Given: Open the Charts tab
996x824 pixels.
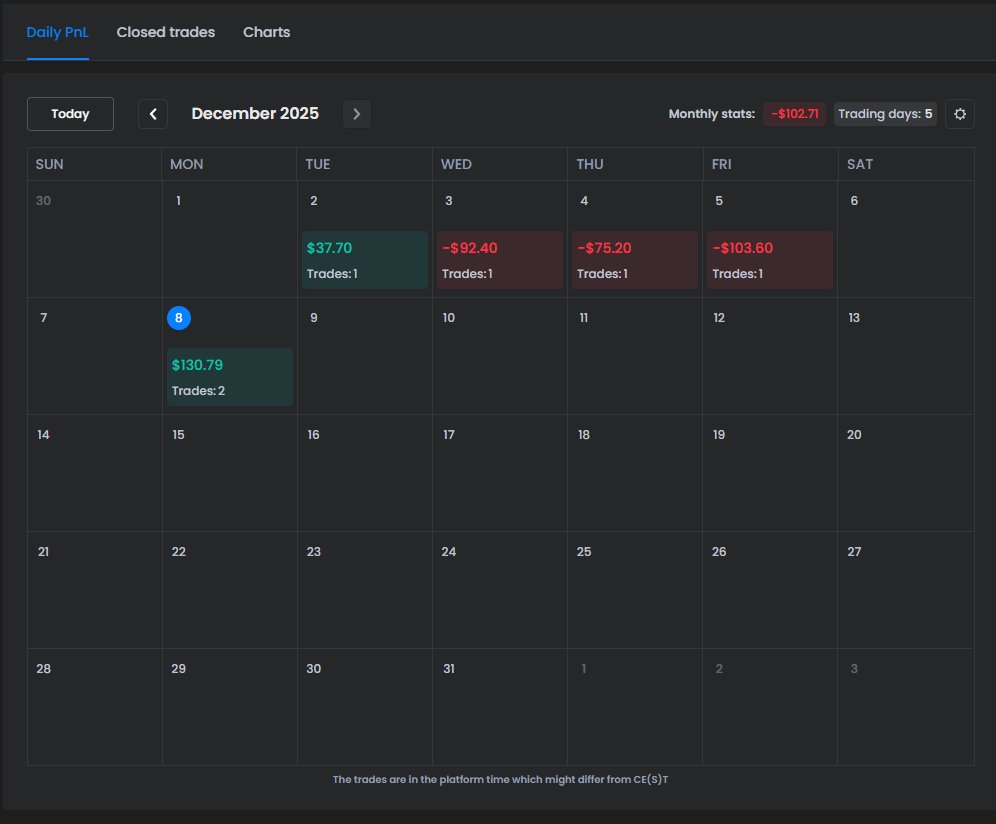Looking at the screenshot, I should [x=266, y=32].
